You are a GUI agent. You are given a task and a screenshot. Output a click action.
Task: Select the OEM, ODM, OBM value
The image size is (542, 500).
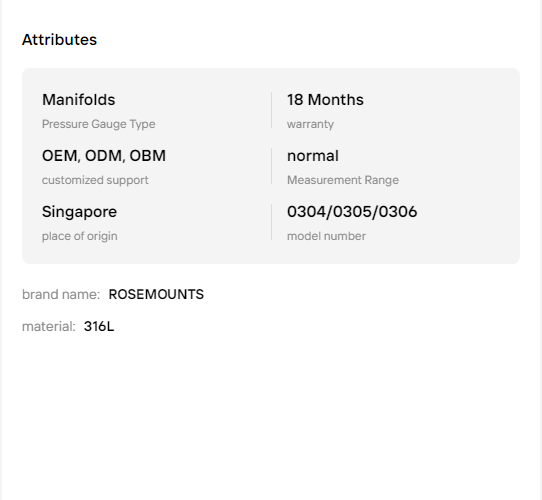point(104,156)
